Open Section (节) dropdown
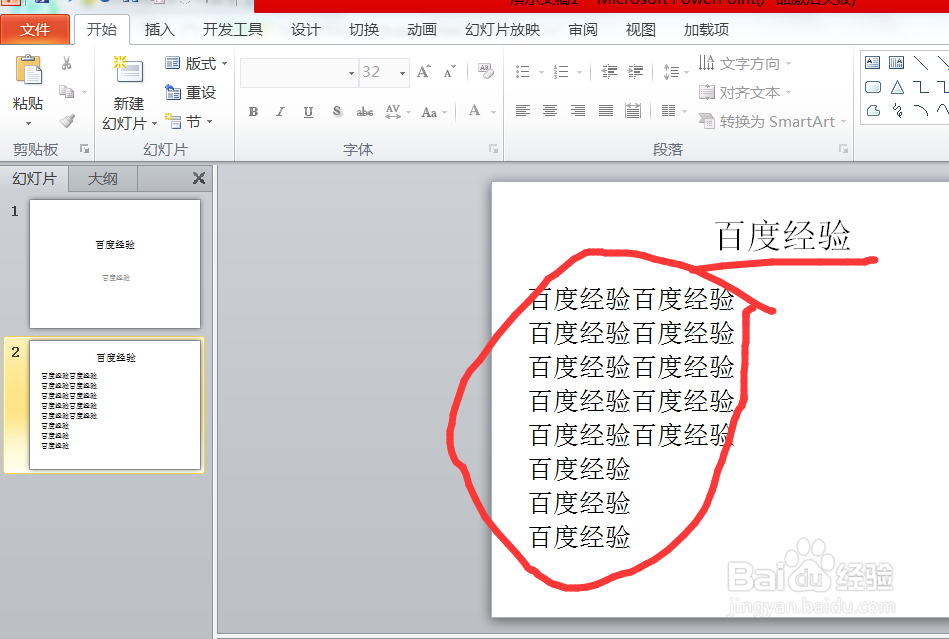Screen dimensions: 949x639 tap(189, 122)
